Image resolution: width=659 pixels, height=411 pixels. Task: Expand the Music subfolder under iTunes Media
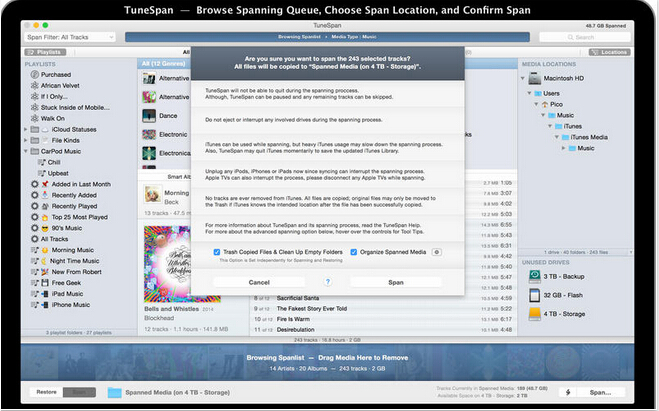(x=564, y=148)
